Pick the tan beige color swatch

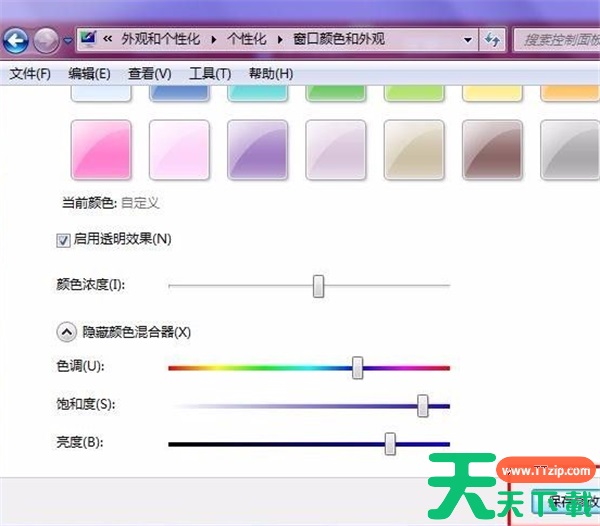pyautogui.click(x=414, y=150)
